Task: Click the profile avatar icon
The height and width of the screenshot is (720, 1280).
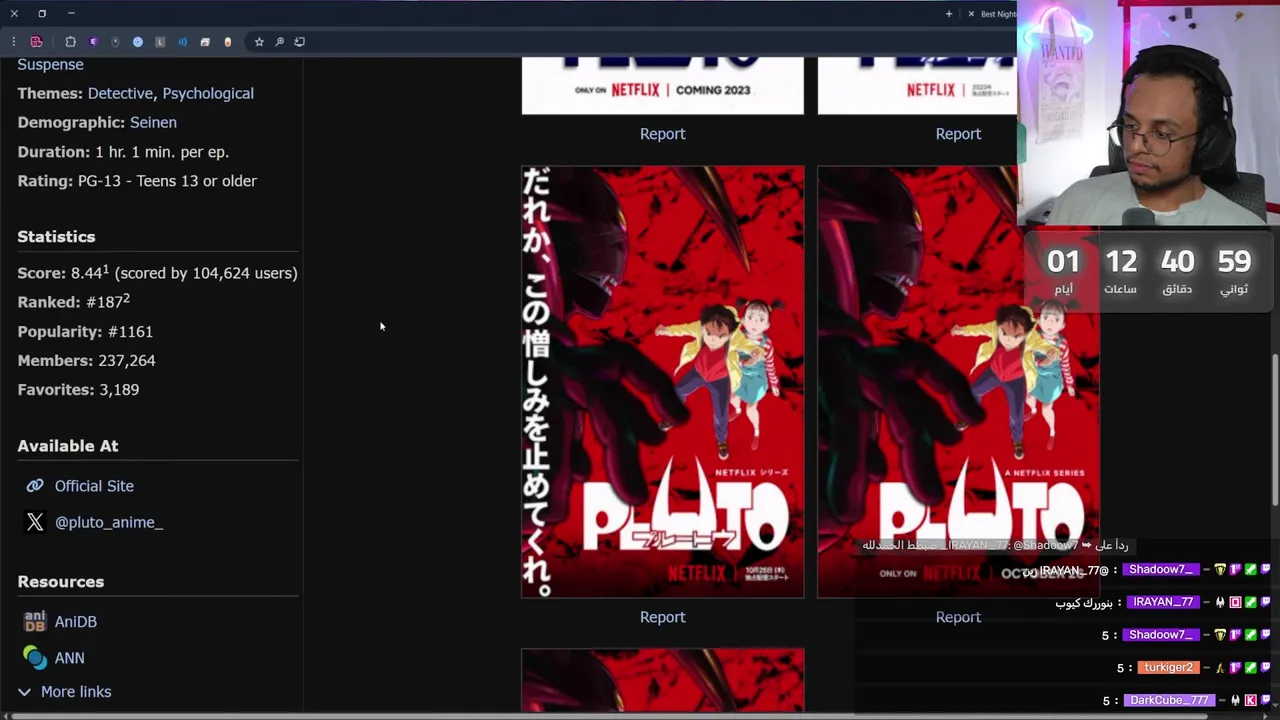Action: click(37, 42)
